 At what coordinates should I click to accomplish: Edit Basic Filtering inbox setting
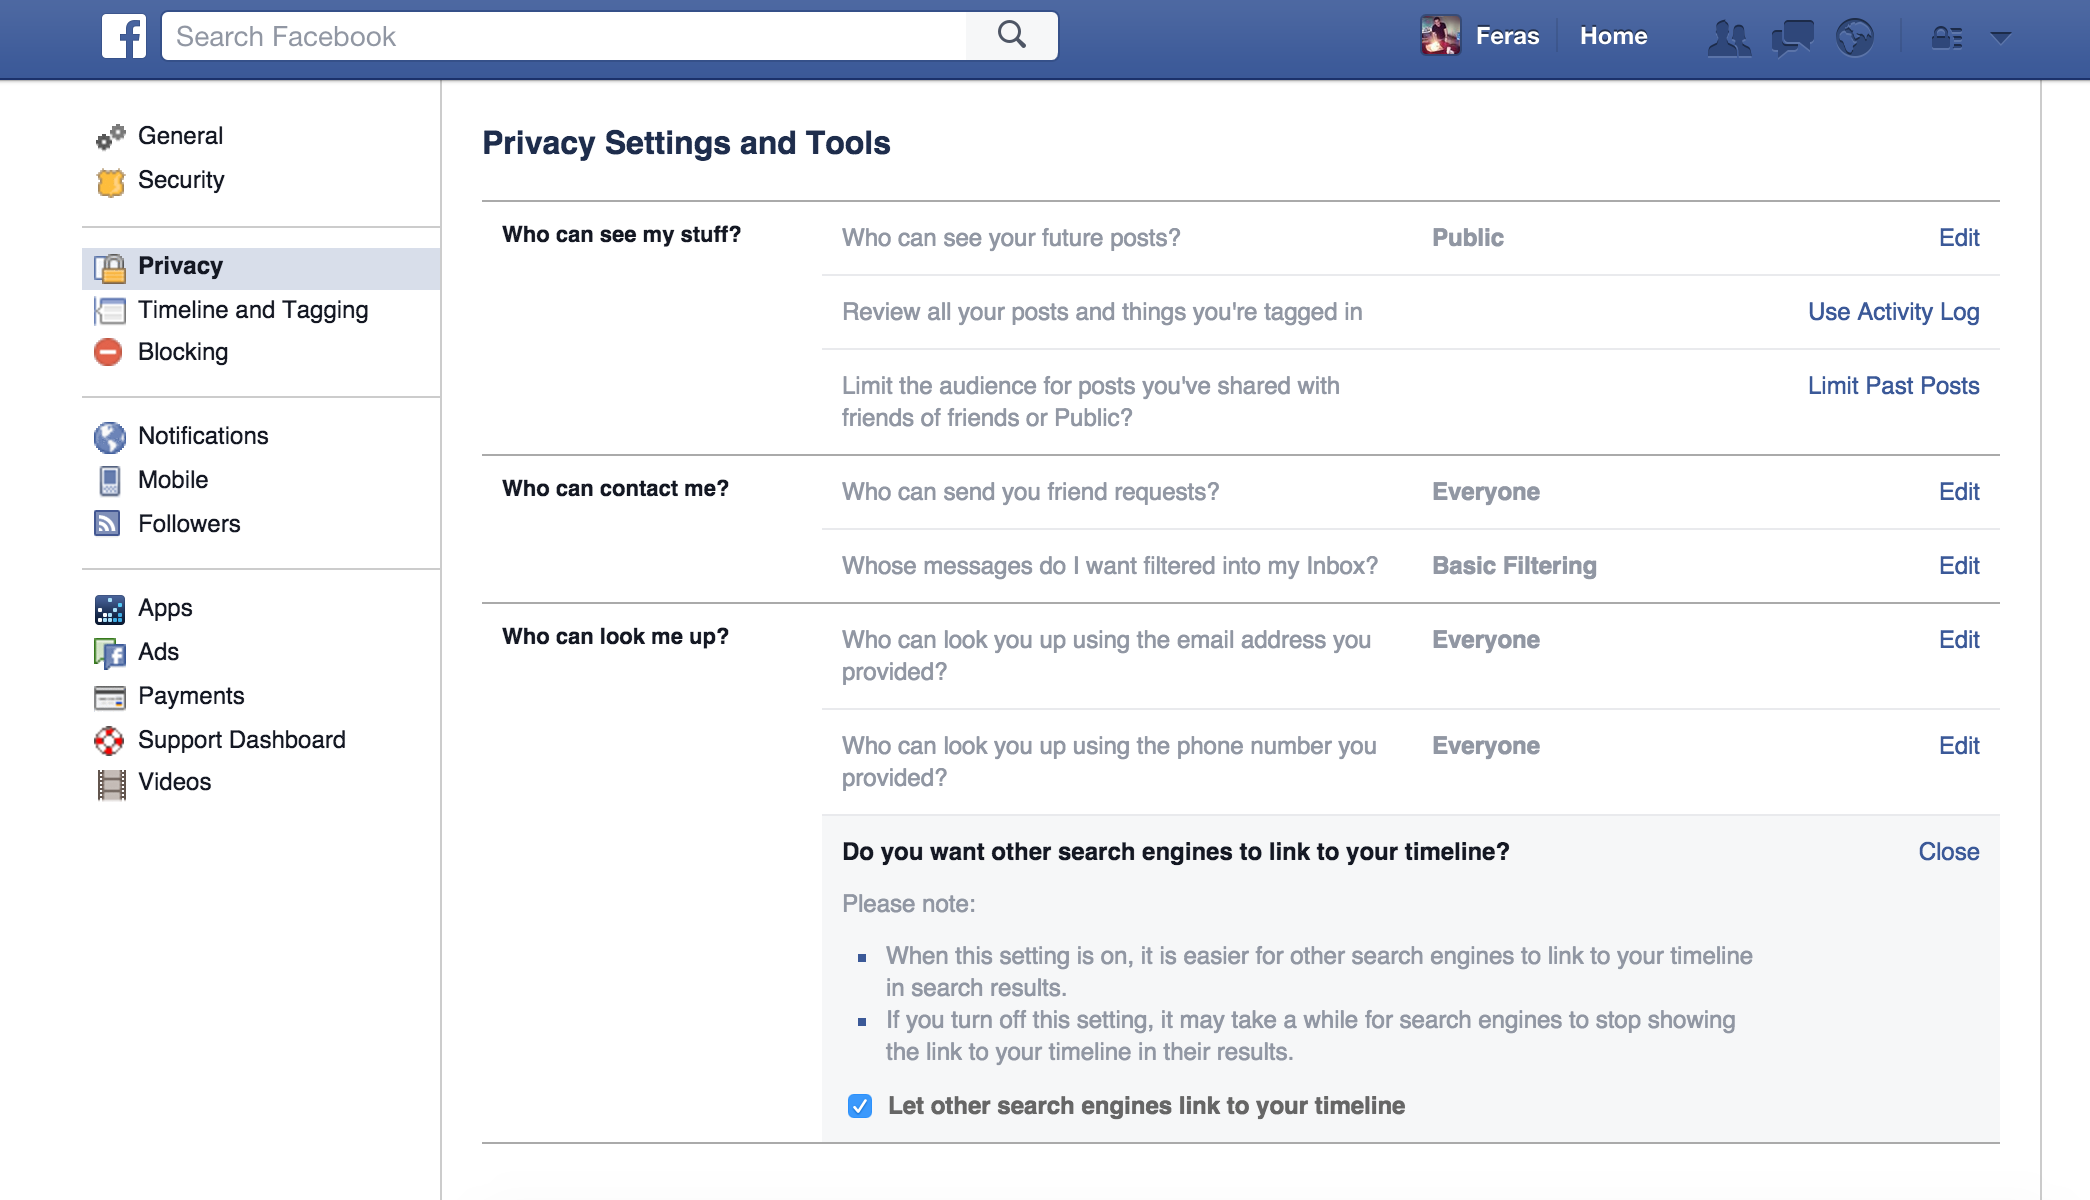(x=1958, y=566)
